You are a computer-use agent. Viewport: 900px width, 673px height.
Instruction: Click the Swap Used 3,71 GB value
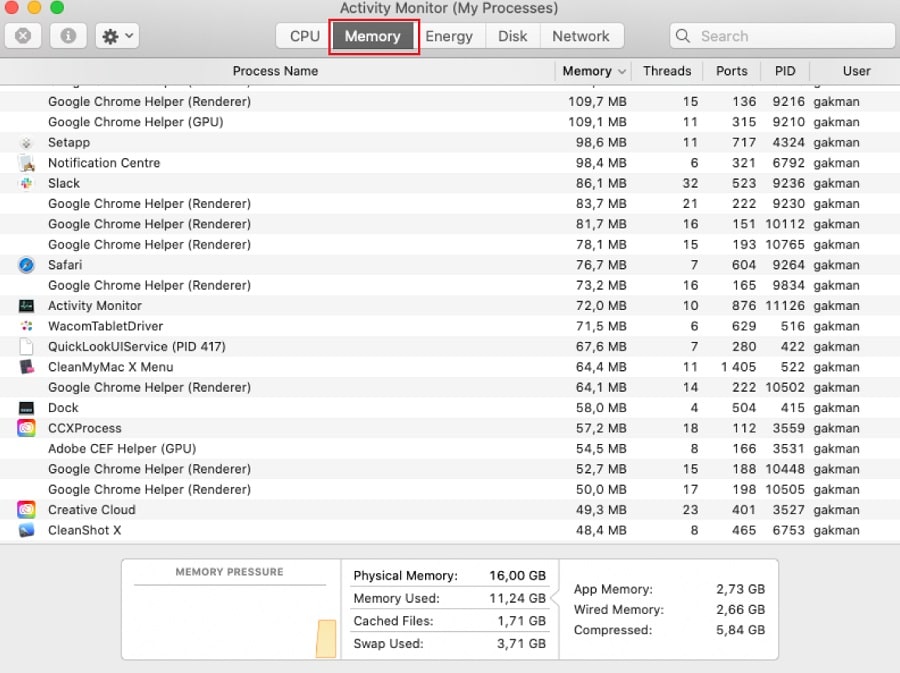[521, 644]
